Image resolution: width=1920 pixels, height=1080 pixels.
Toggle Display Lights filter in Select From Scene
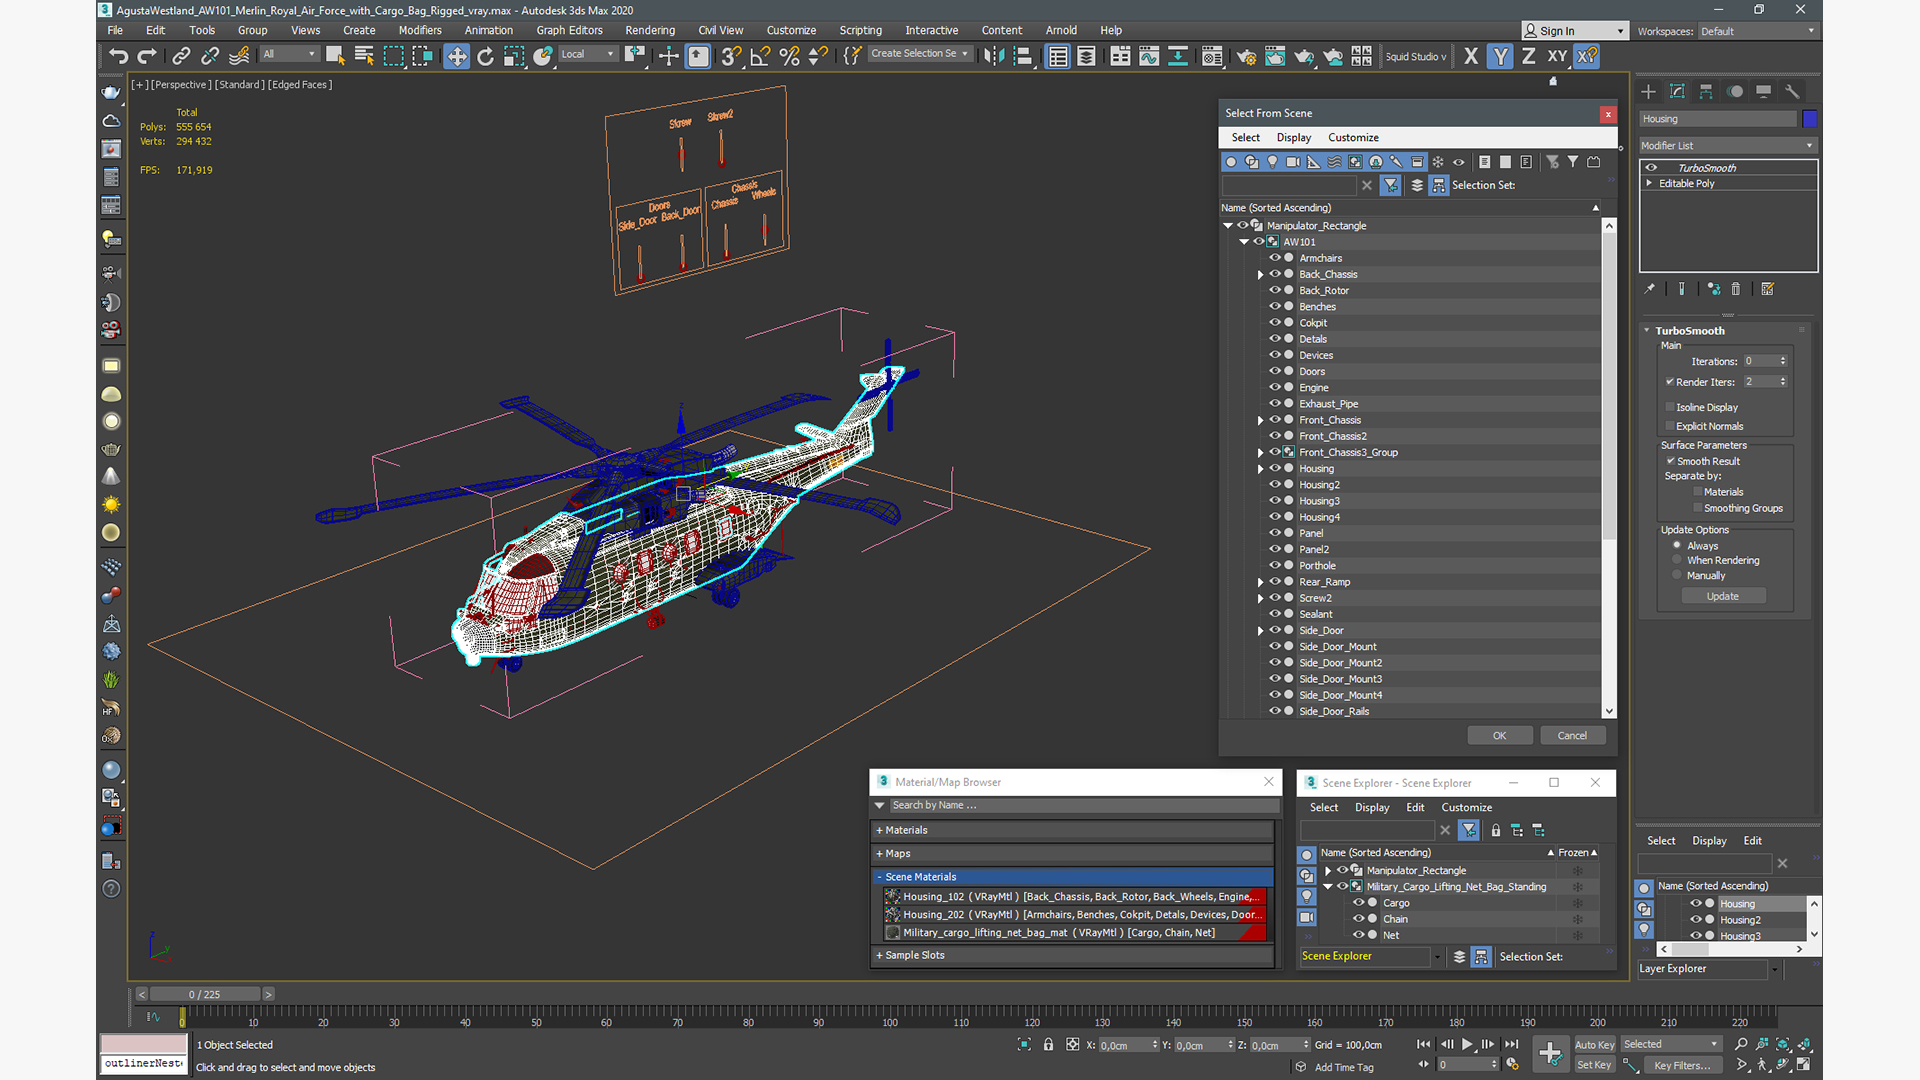point(1273,162)
